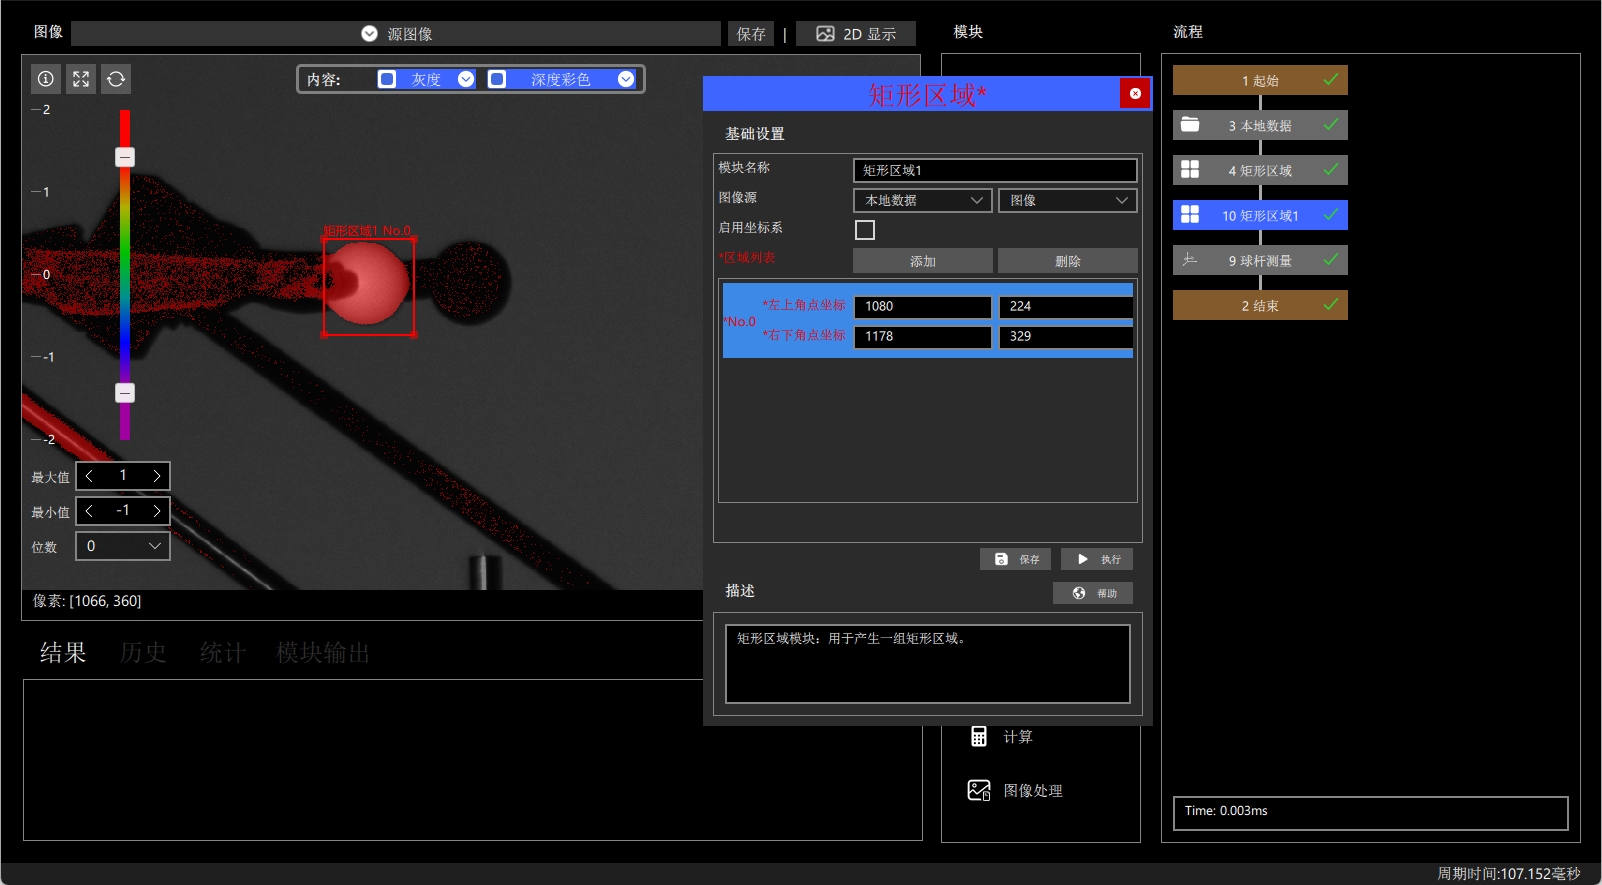Enable the 启用坐标系 checkbox
The width and height of the screenshot is (1602, 885).
point(865,230)
